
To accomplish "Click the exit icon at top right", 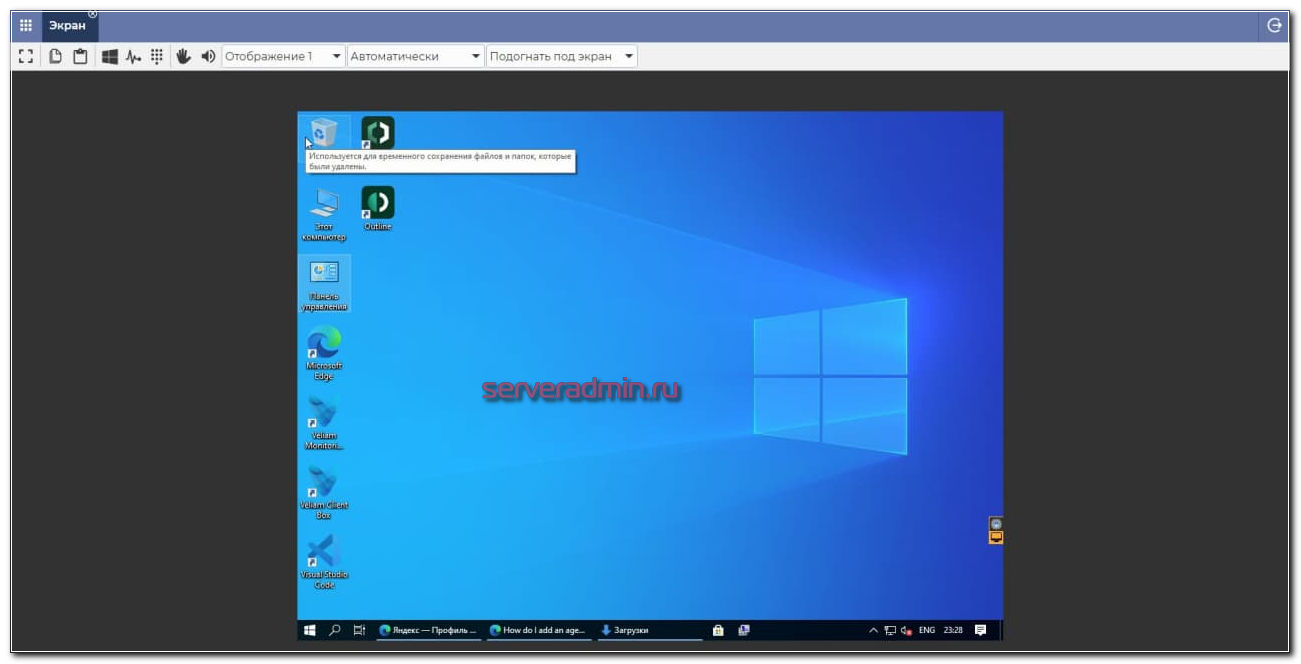I will tap(1274, 26).
